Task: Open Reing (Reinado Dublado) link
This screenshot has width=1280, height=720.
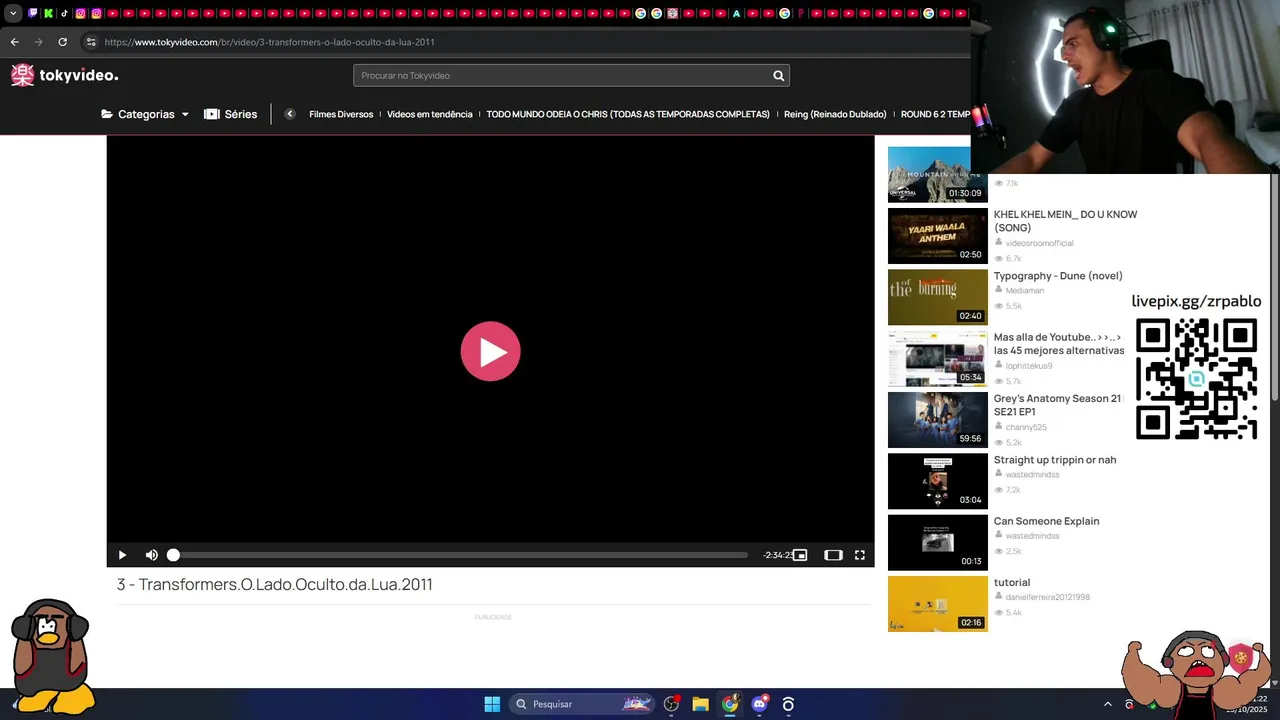Action: click(x=835, y=114)
